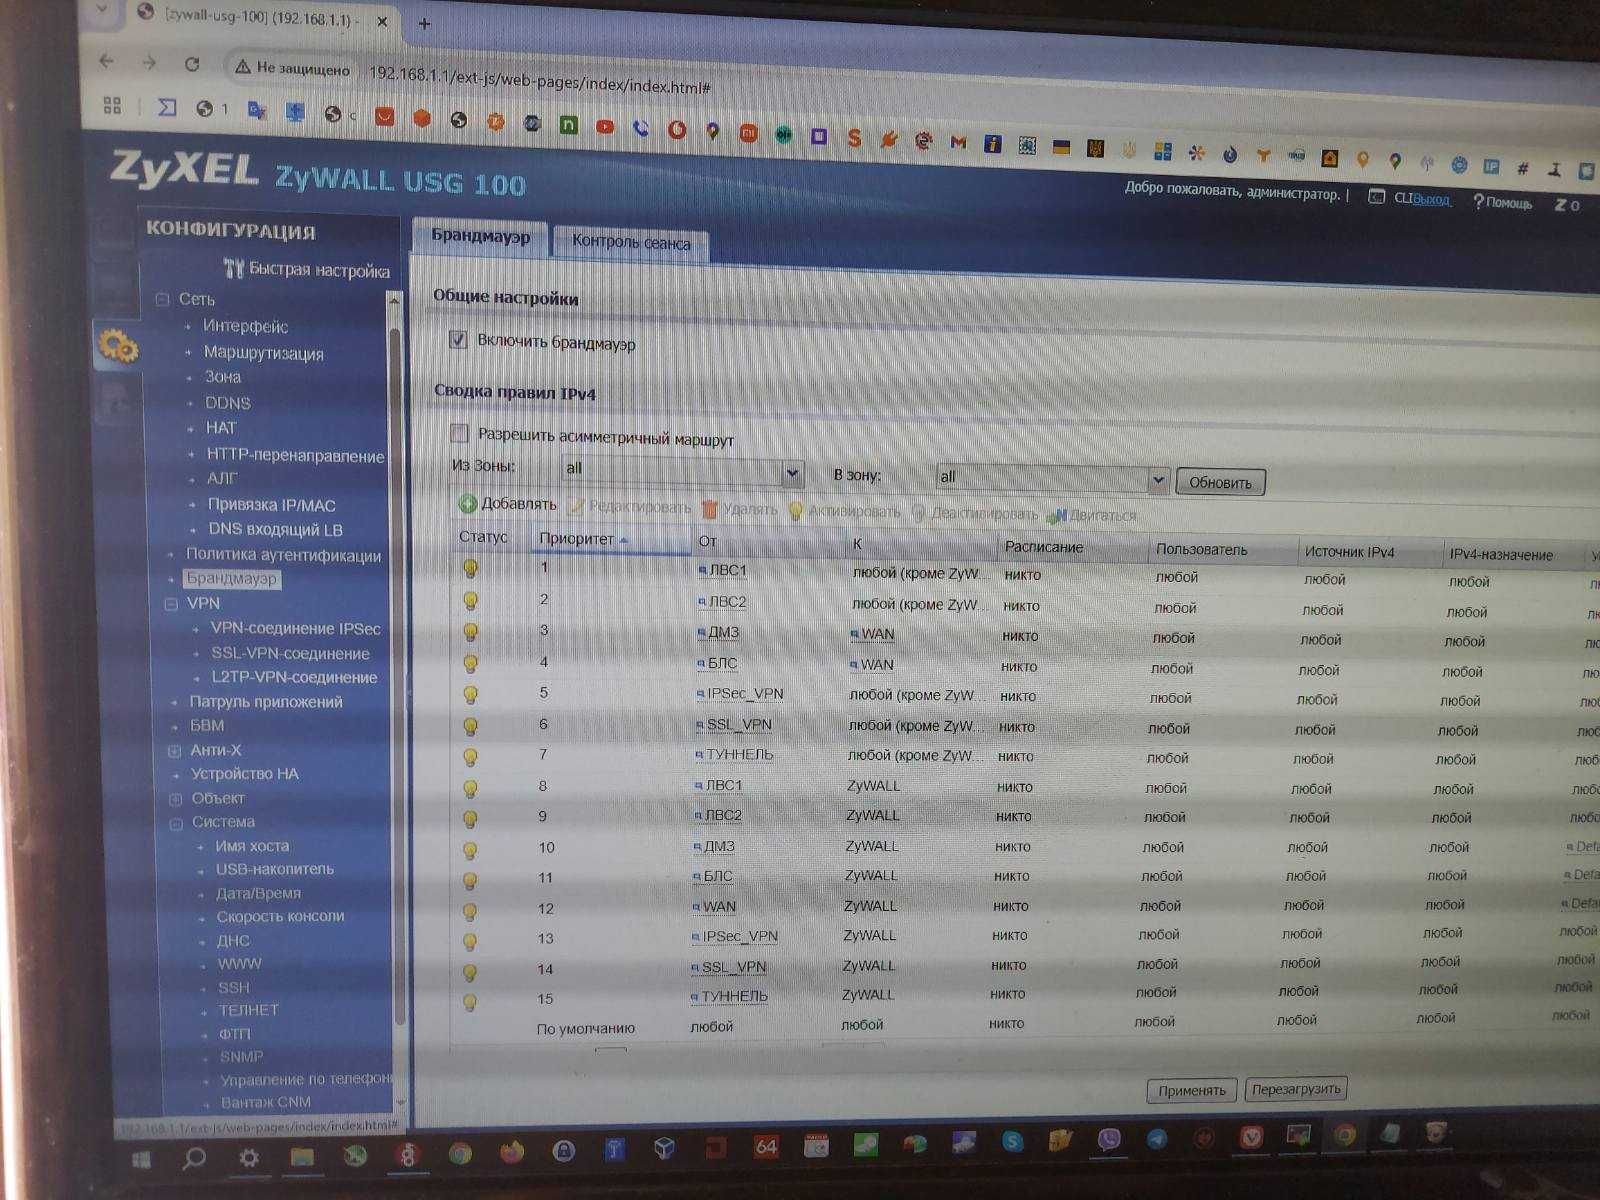Open the Configuration gear icon in left rail

click(x=118, y=346)
